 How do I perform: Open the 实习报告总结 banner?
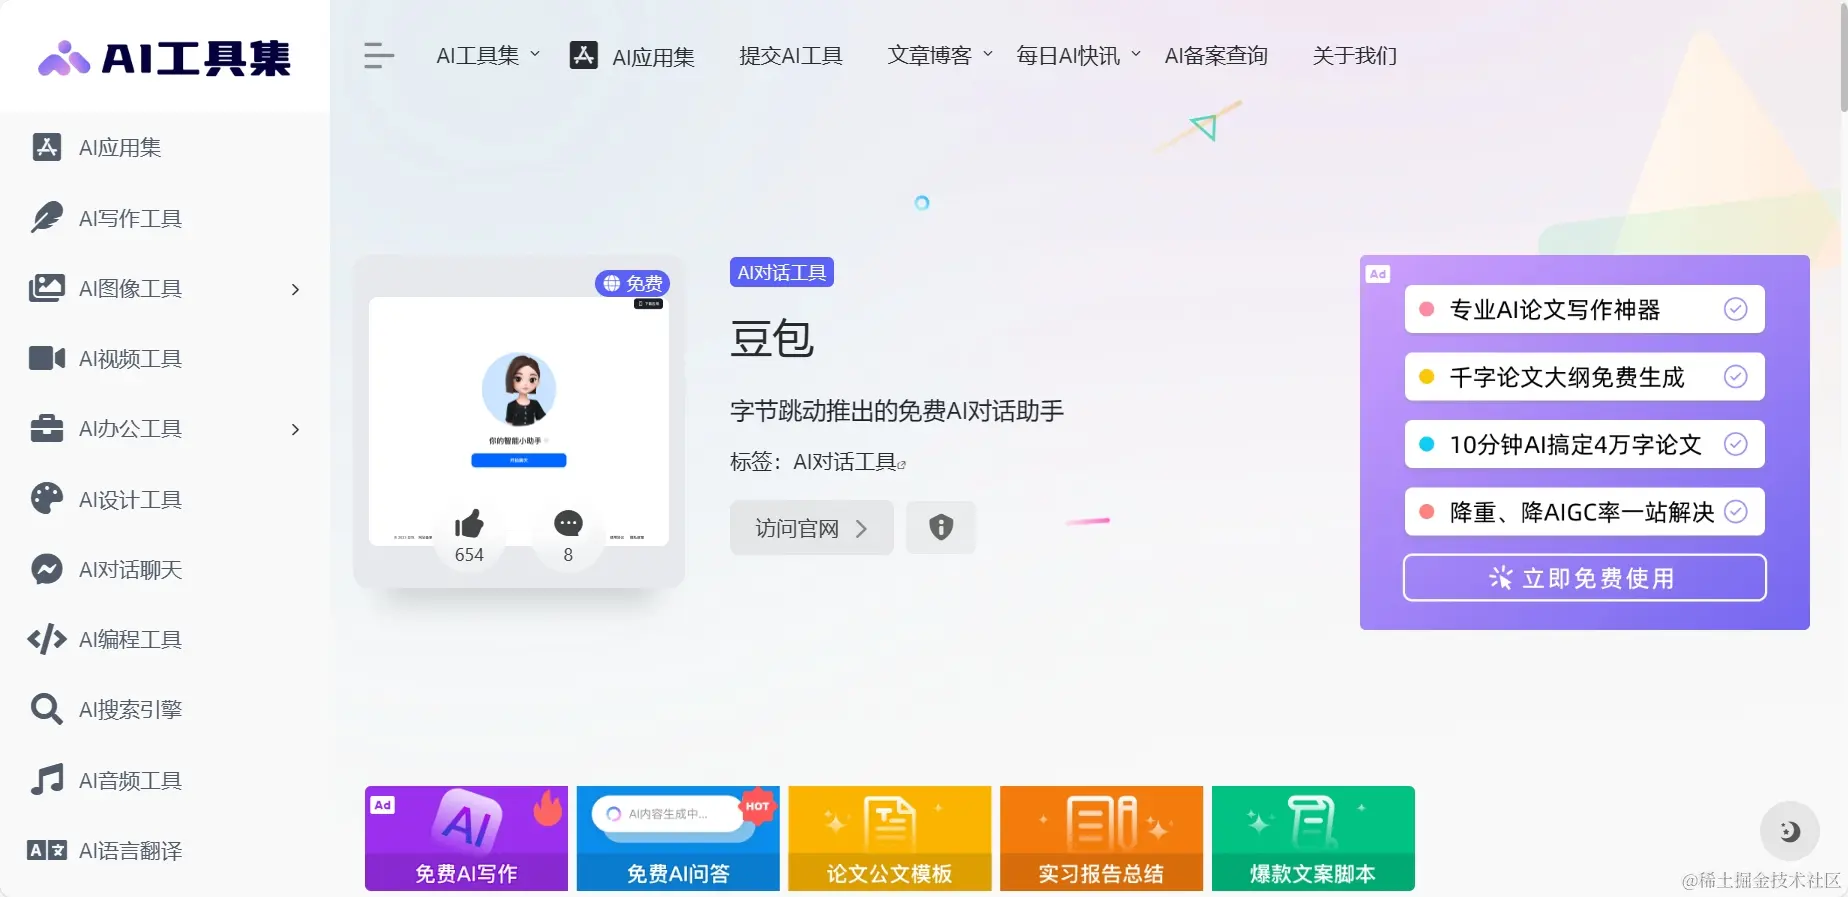tap(1101, 838)
